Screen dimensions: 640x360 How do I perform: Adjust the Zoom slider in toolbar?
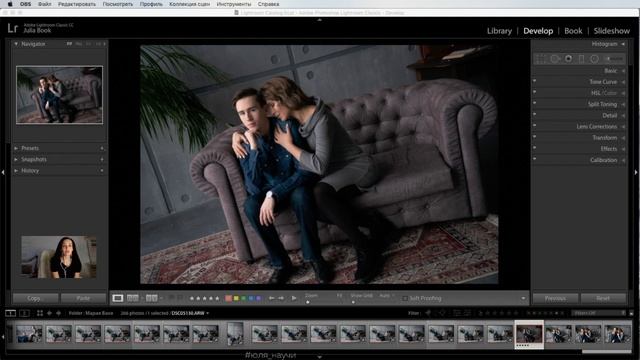[308, 302]
